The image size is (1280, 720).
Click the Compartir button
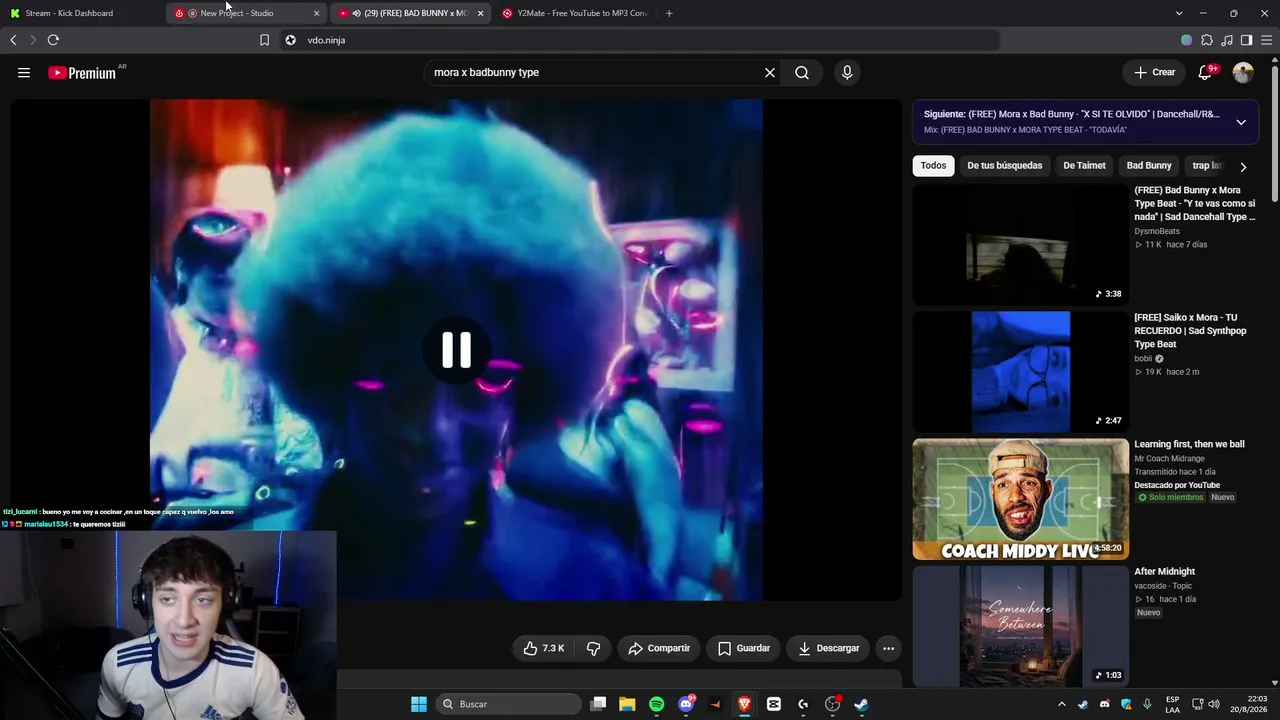pos(659,648)
